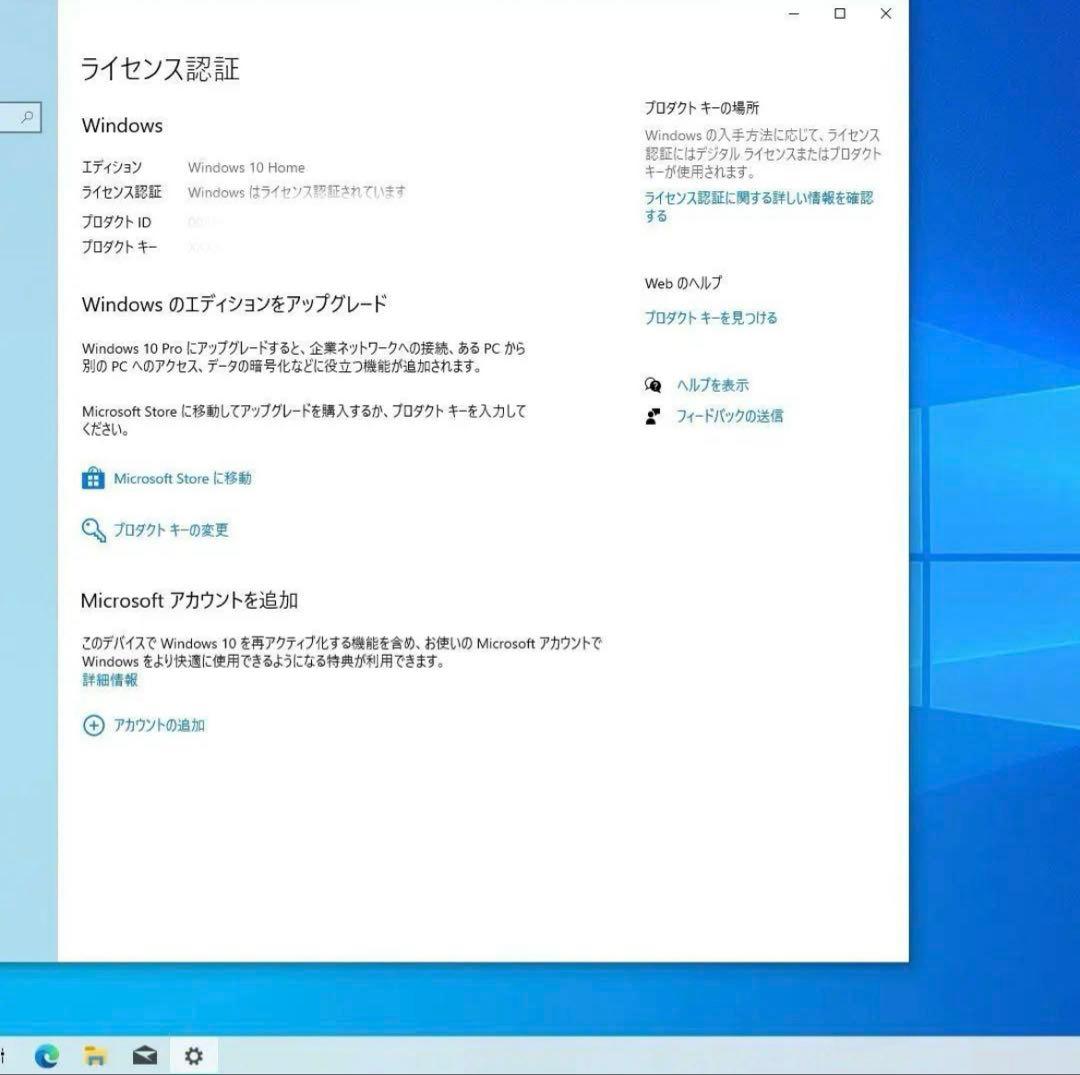This screenshot has height=1075, width=1080.
Task: Click the speech-bubble help icon beside ヘルプを表示
Action: pos(653,384)
